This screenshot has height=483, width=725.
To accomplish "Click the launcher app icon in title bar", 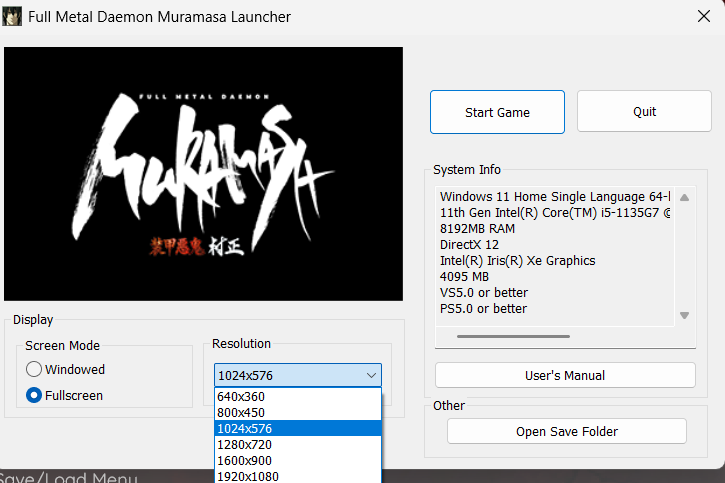I will (12, 16).
